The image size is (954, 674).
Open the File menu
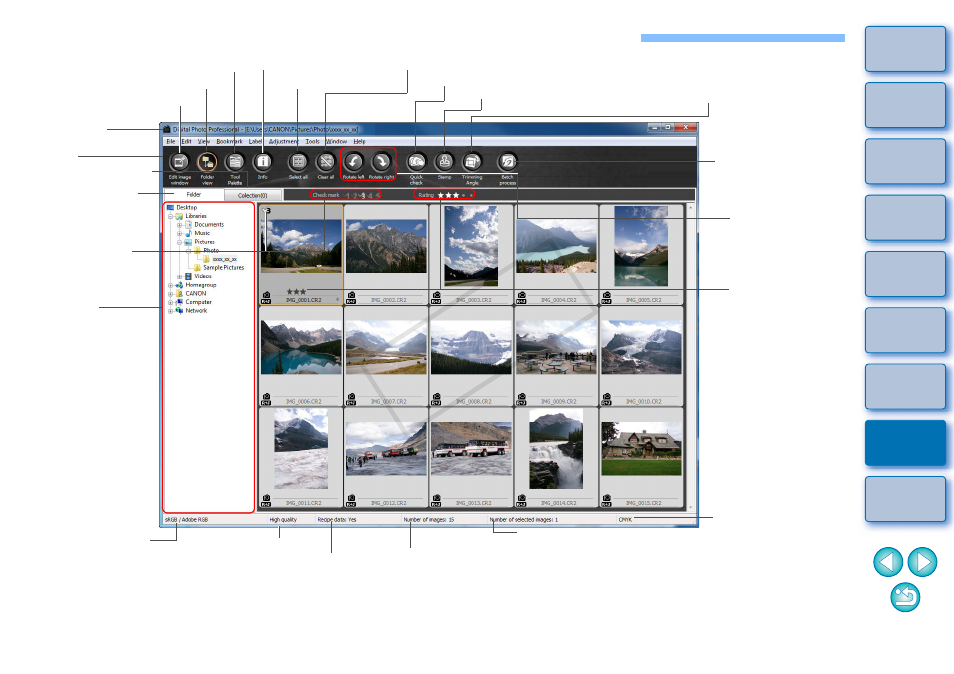coord(171,141)
